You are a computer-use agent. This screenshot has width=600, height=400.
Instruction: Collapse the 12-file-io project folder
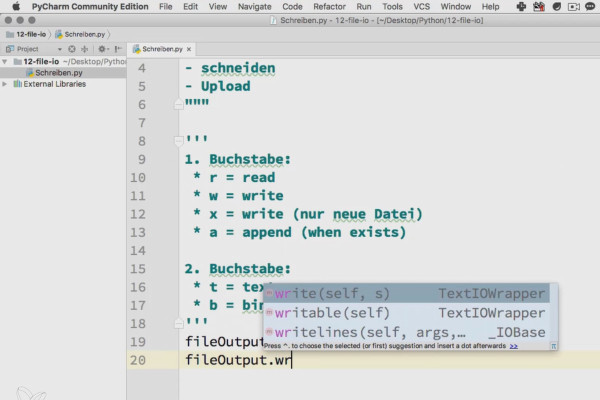(x=5, y=61)
